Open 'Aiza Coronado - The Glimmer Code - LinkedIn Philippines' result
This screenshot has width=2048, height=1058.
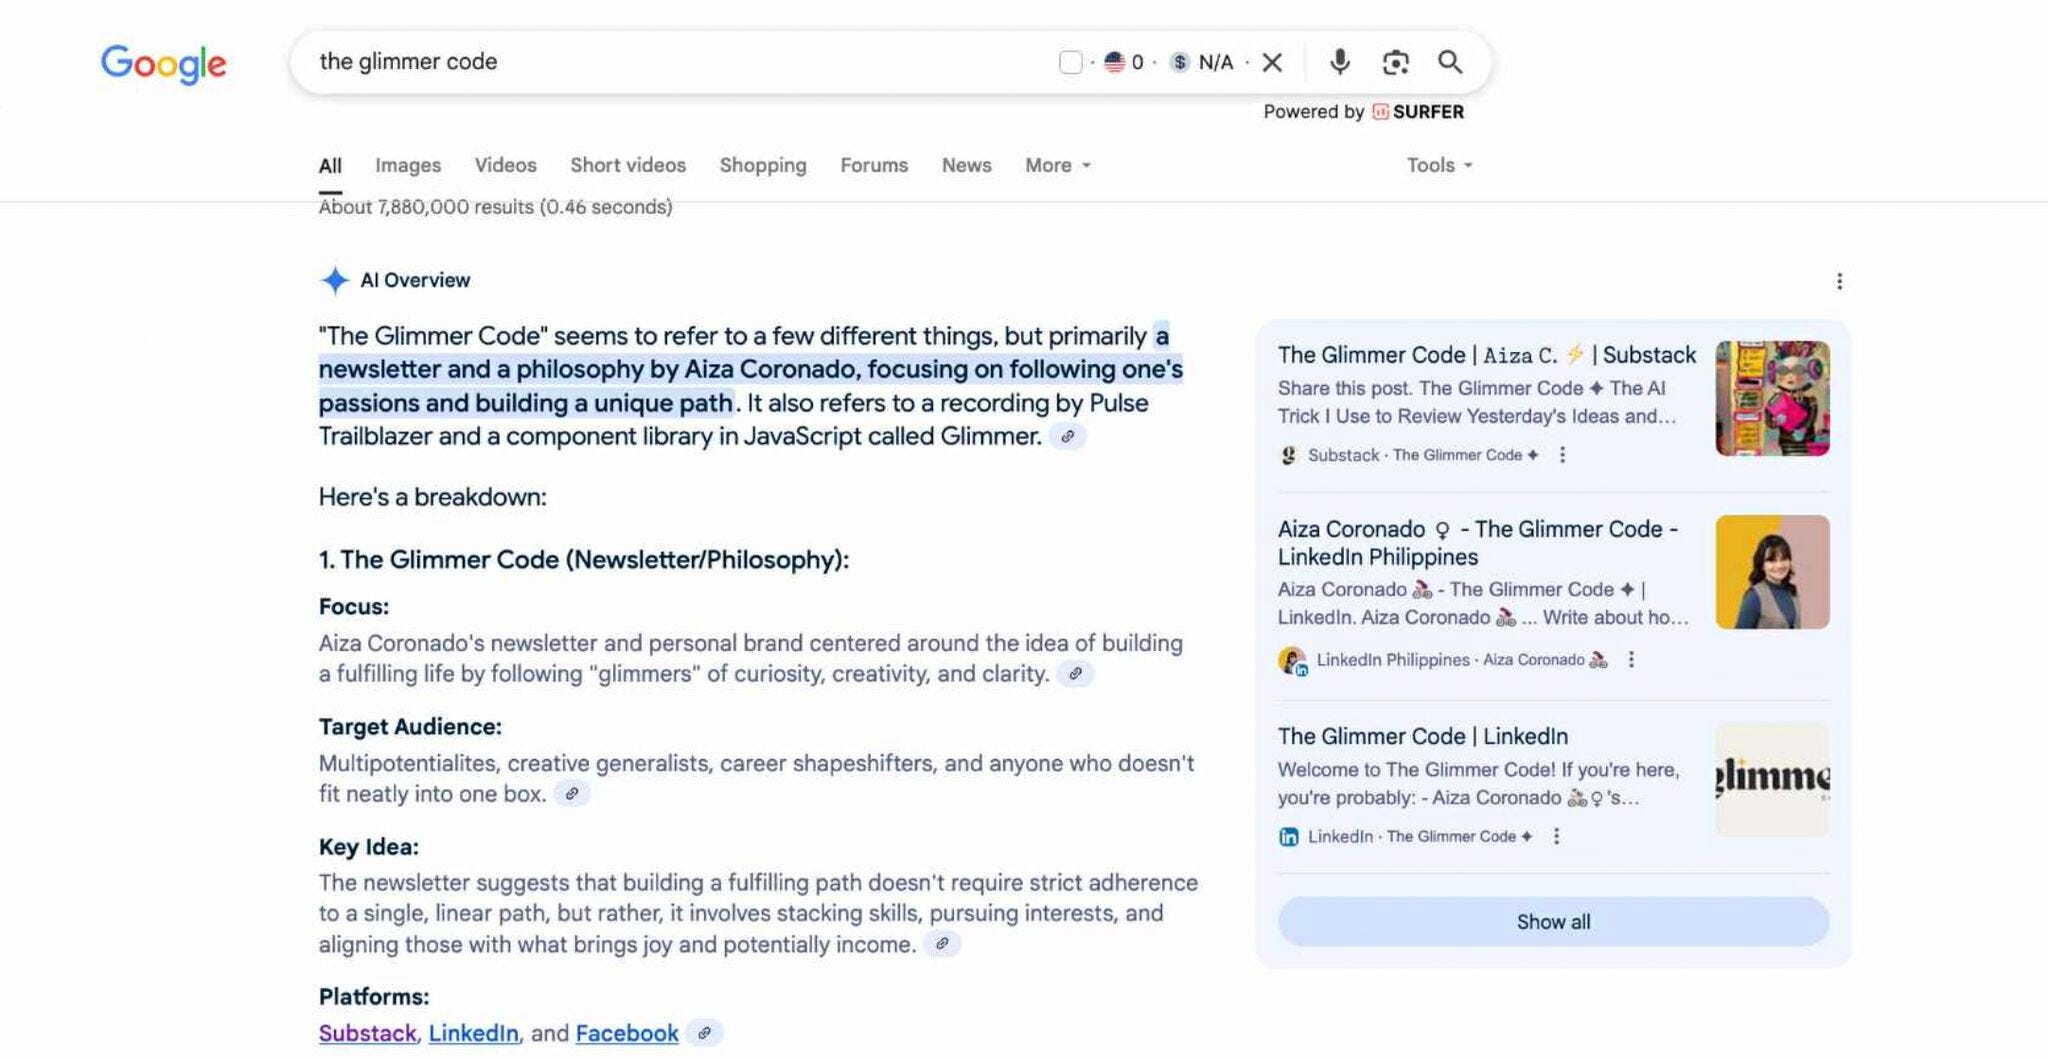(1478, 543)
